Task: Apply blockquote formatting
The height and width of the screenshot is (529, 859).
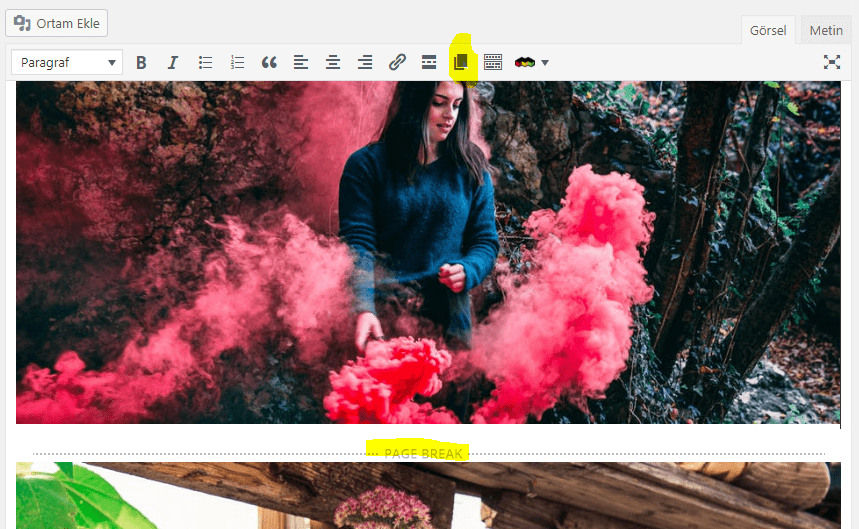Action: 269,62
